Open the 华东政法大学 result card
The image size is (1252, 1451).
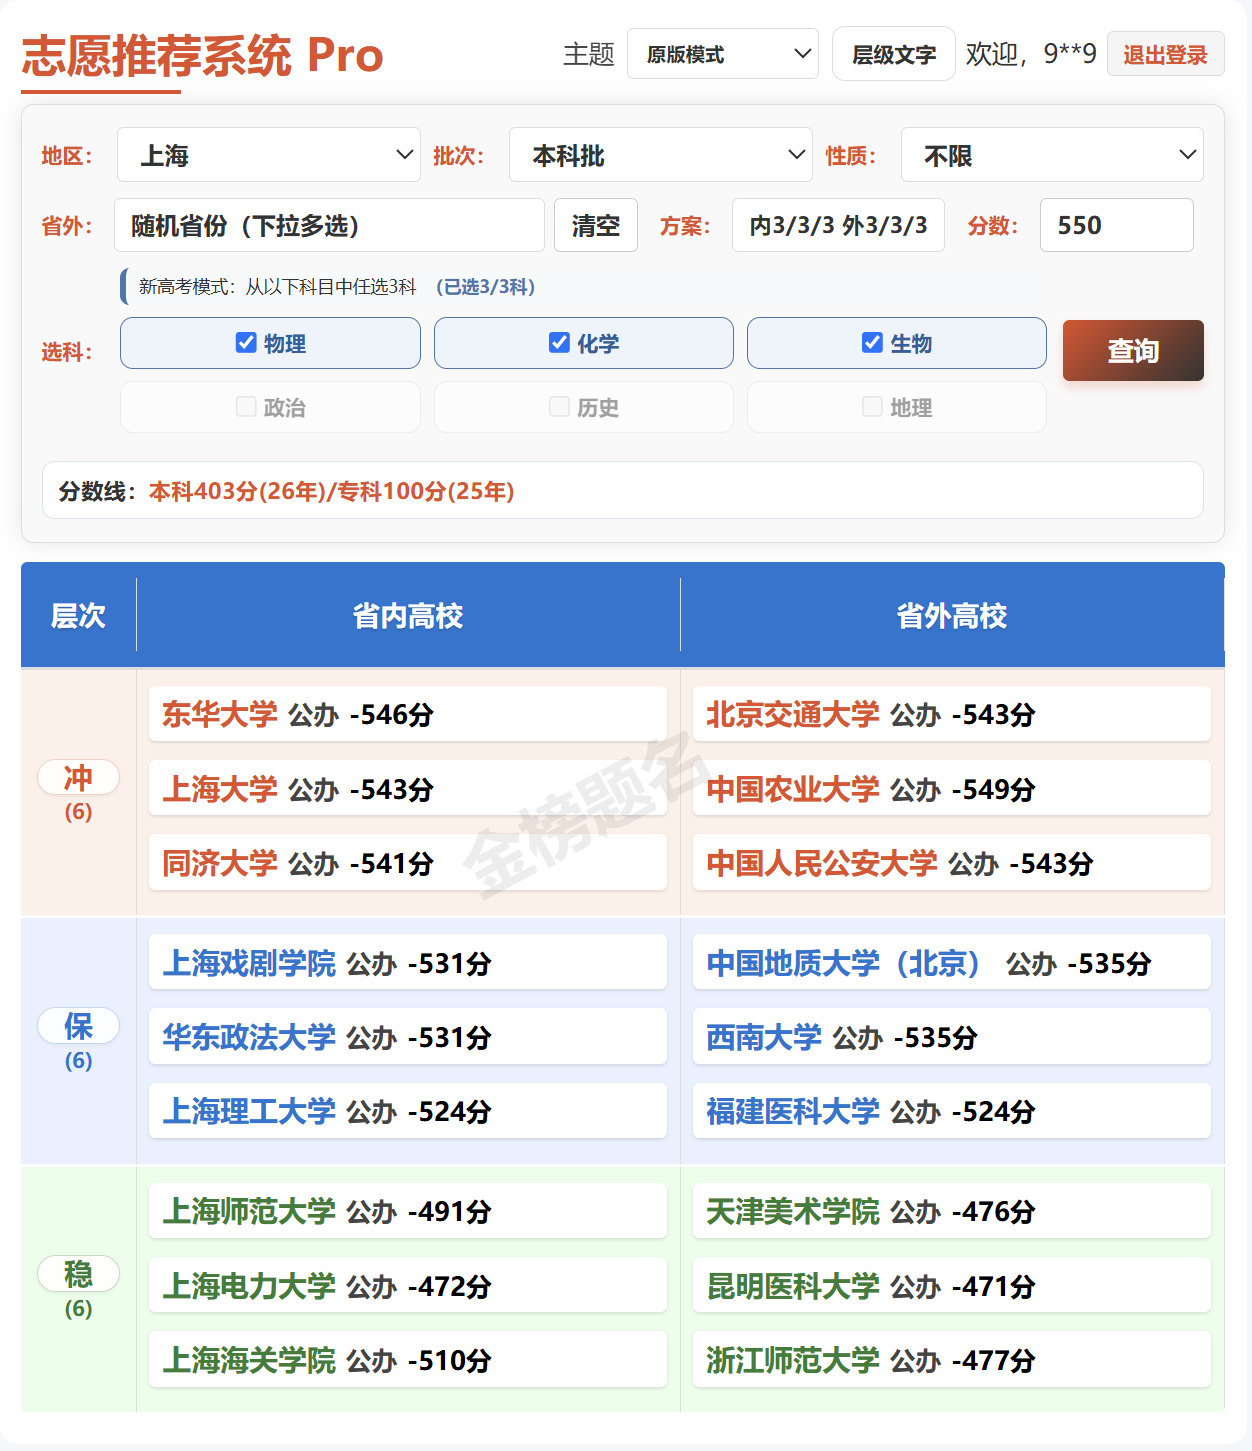(408, 1036)
